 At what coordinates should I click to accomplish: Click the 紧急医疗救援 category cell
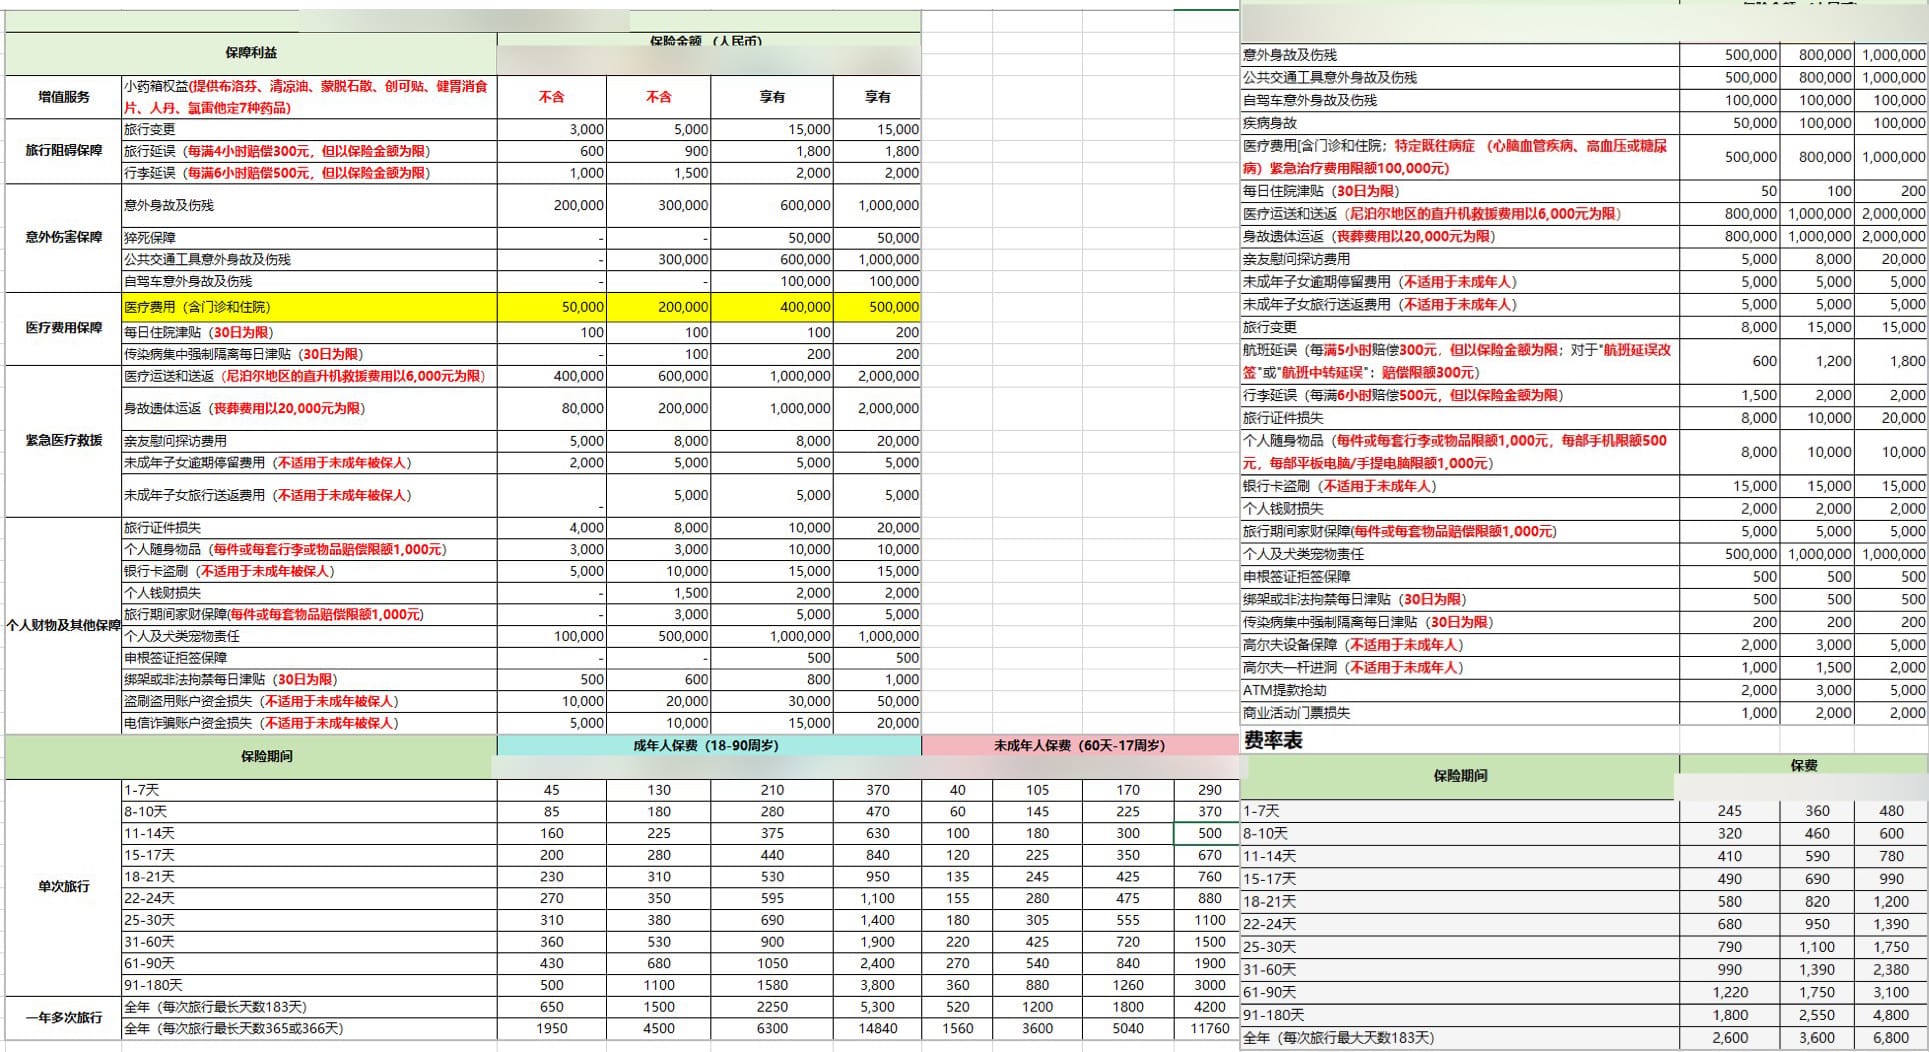coord(63,441)
